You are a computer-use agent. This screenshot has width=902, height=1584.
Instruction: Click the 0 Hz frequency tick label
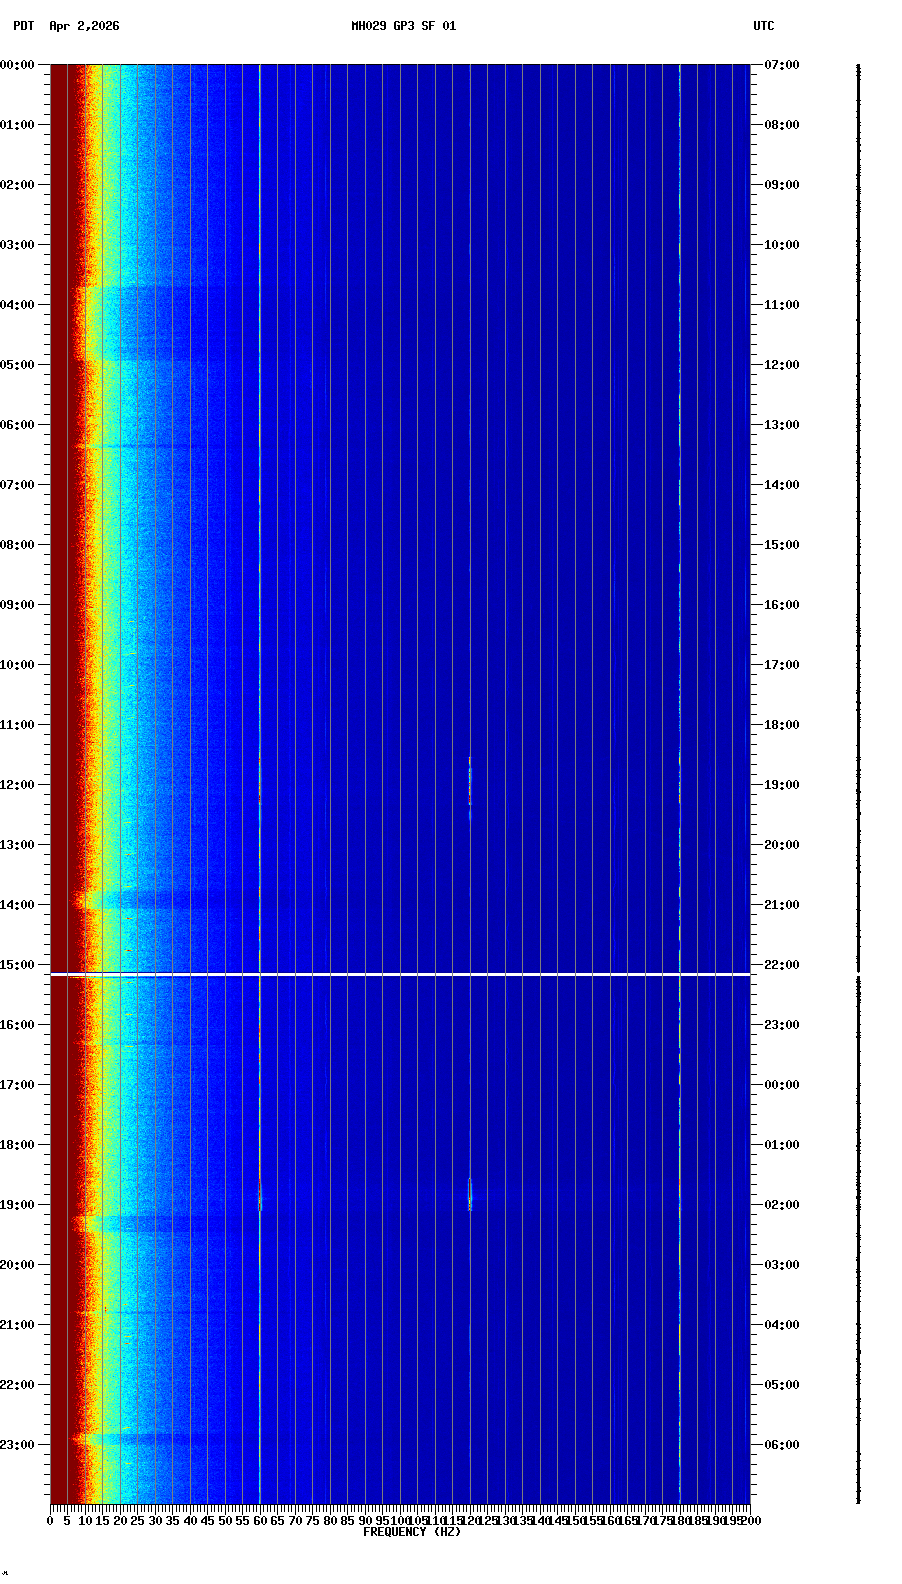(x=50, y=1521)
